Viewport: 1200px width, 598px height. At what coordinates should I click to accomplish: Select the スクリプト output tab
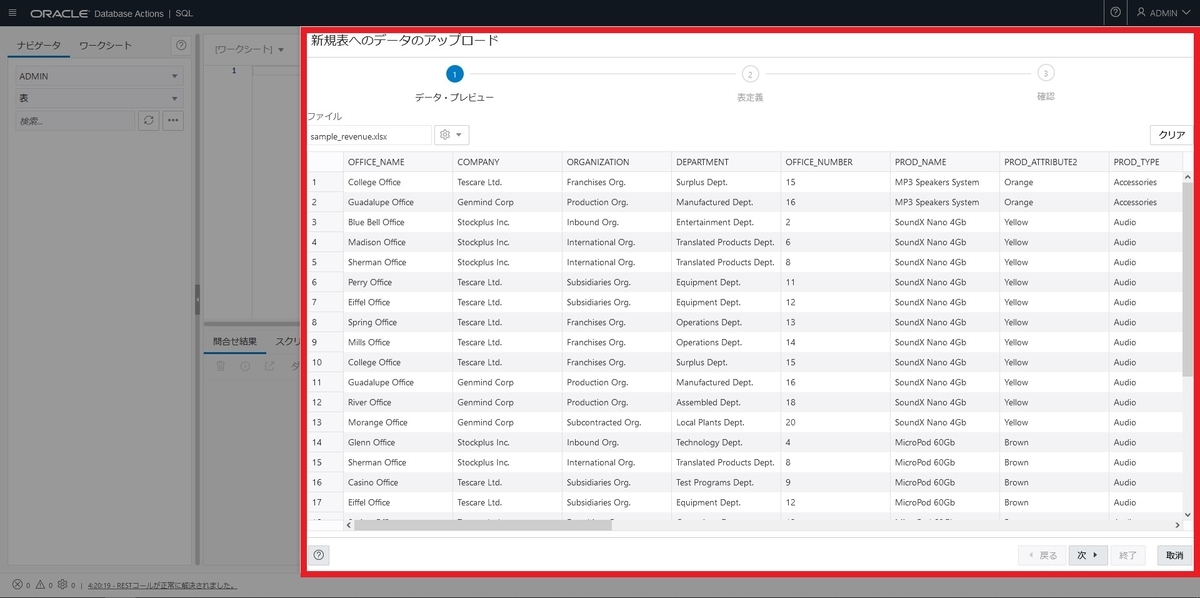click(287, 341)
